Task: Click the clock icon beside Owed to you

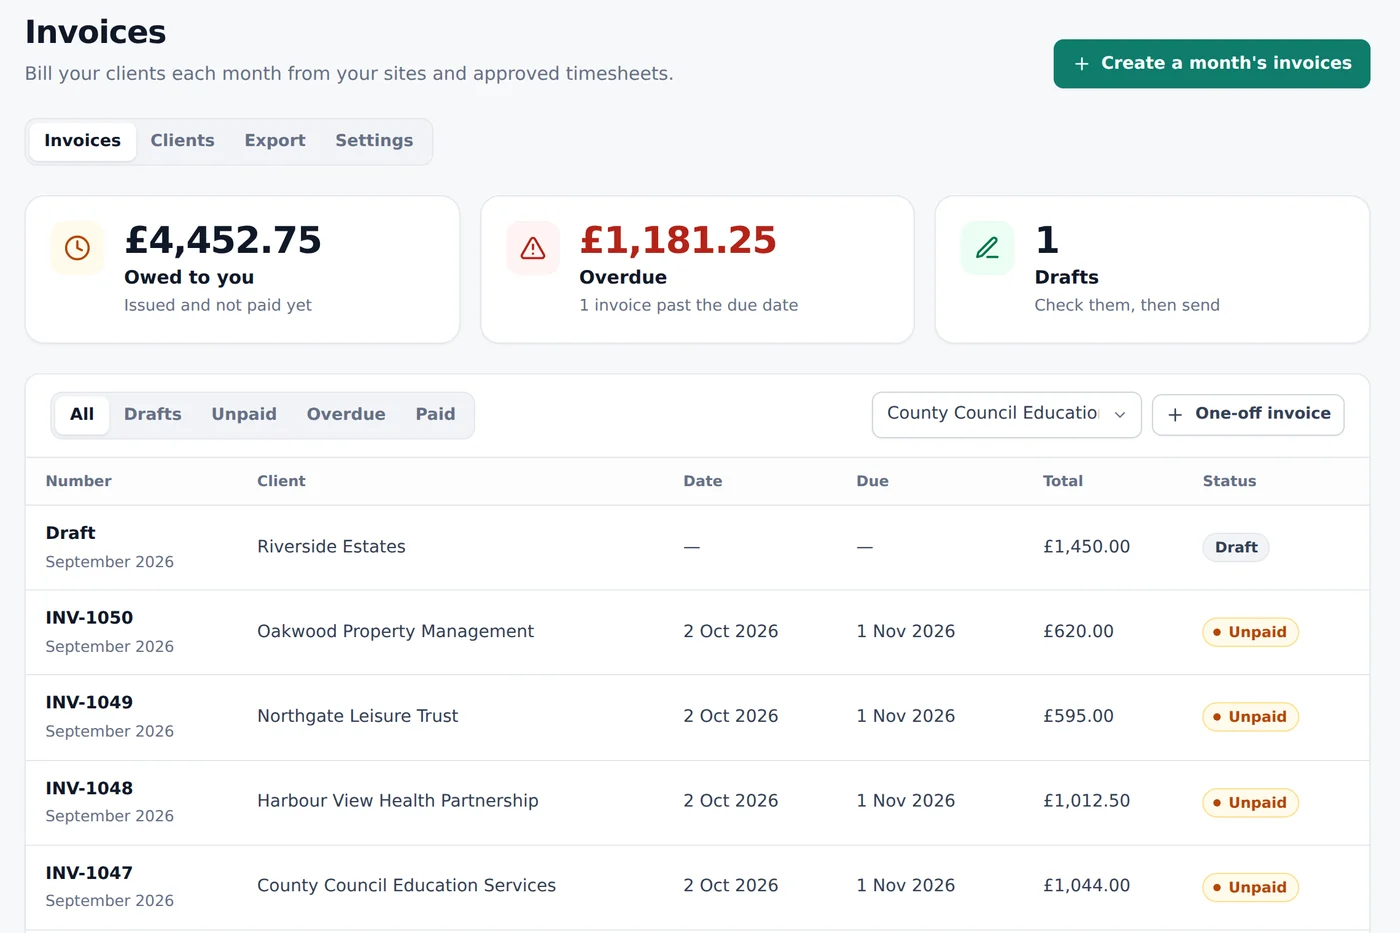Action: tap(77, 248)
